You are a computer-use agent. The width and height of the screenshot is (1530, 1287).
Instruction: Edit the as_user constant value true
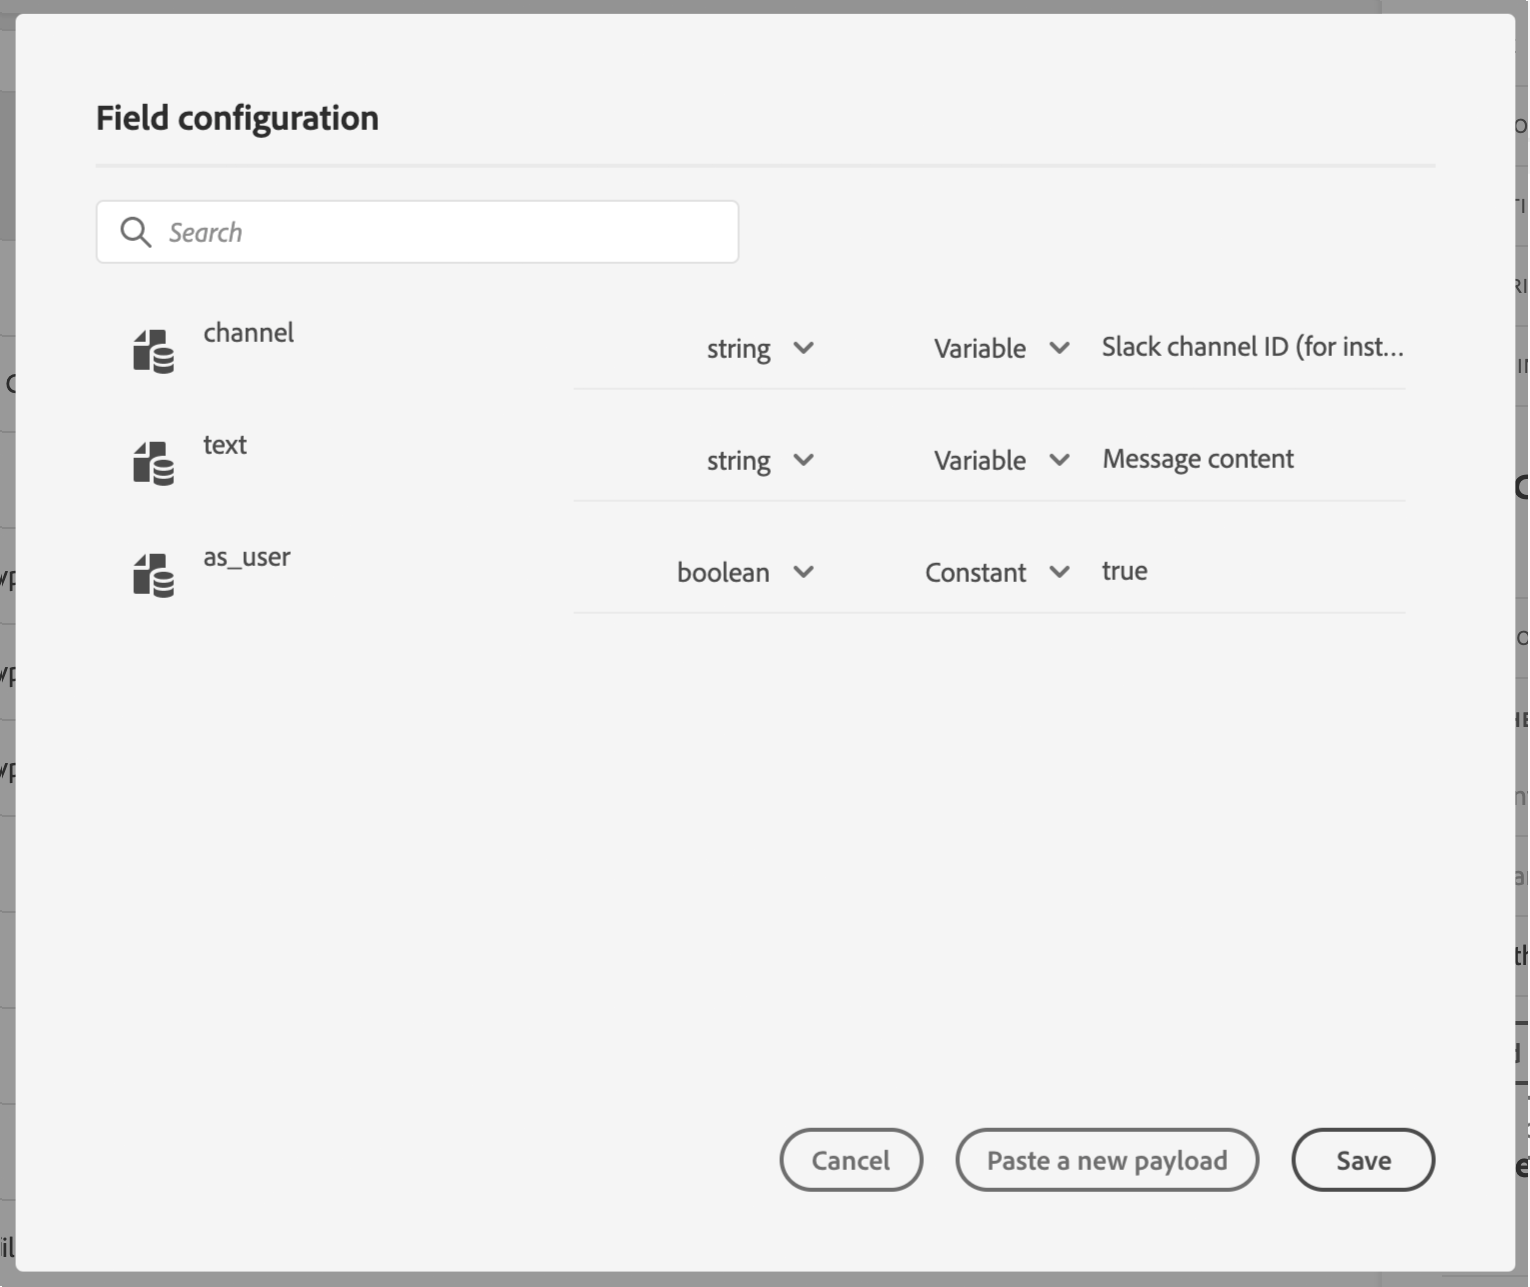[x=1125, y=571]
